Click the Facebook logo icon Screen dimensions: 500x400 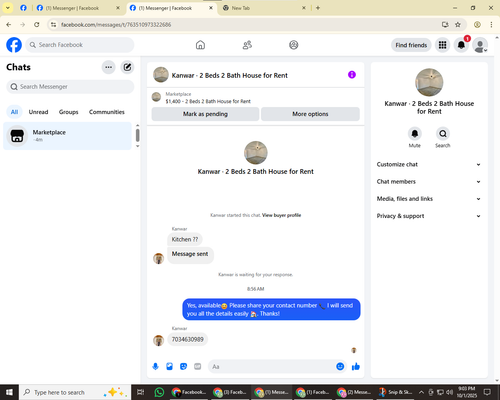click(x=14, y=45)
